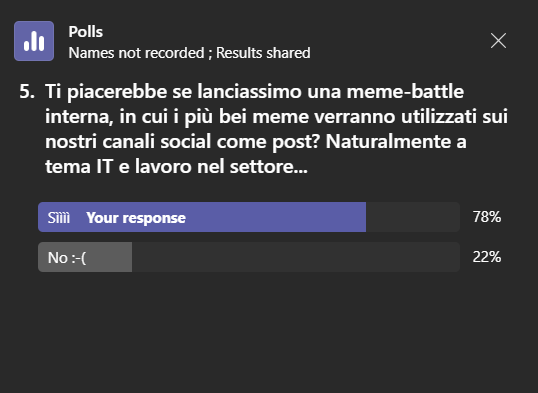
Task: Click the unfilled part of the Siiì bar
Action: click(x=413, y=217)
